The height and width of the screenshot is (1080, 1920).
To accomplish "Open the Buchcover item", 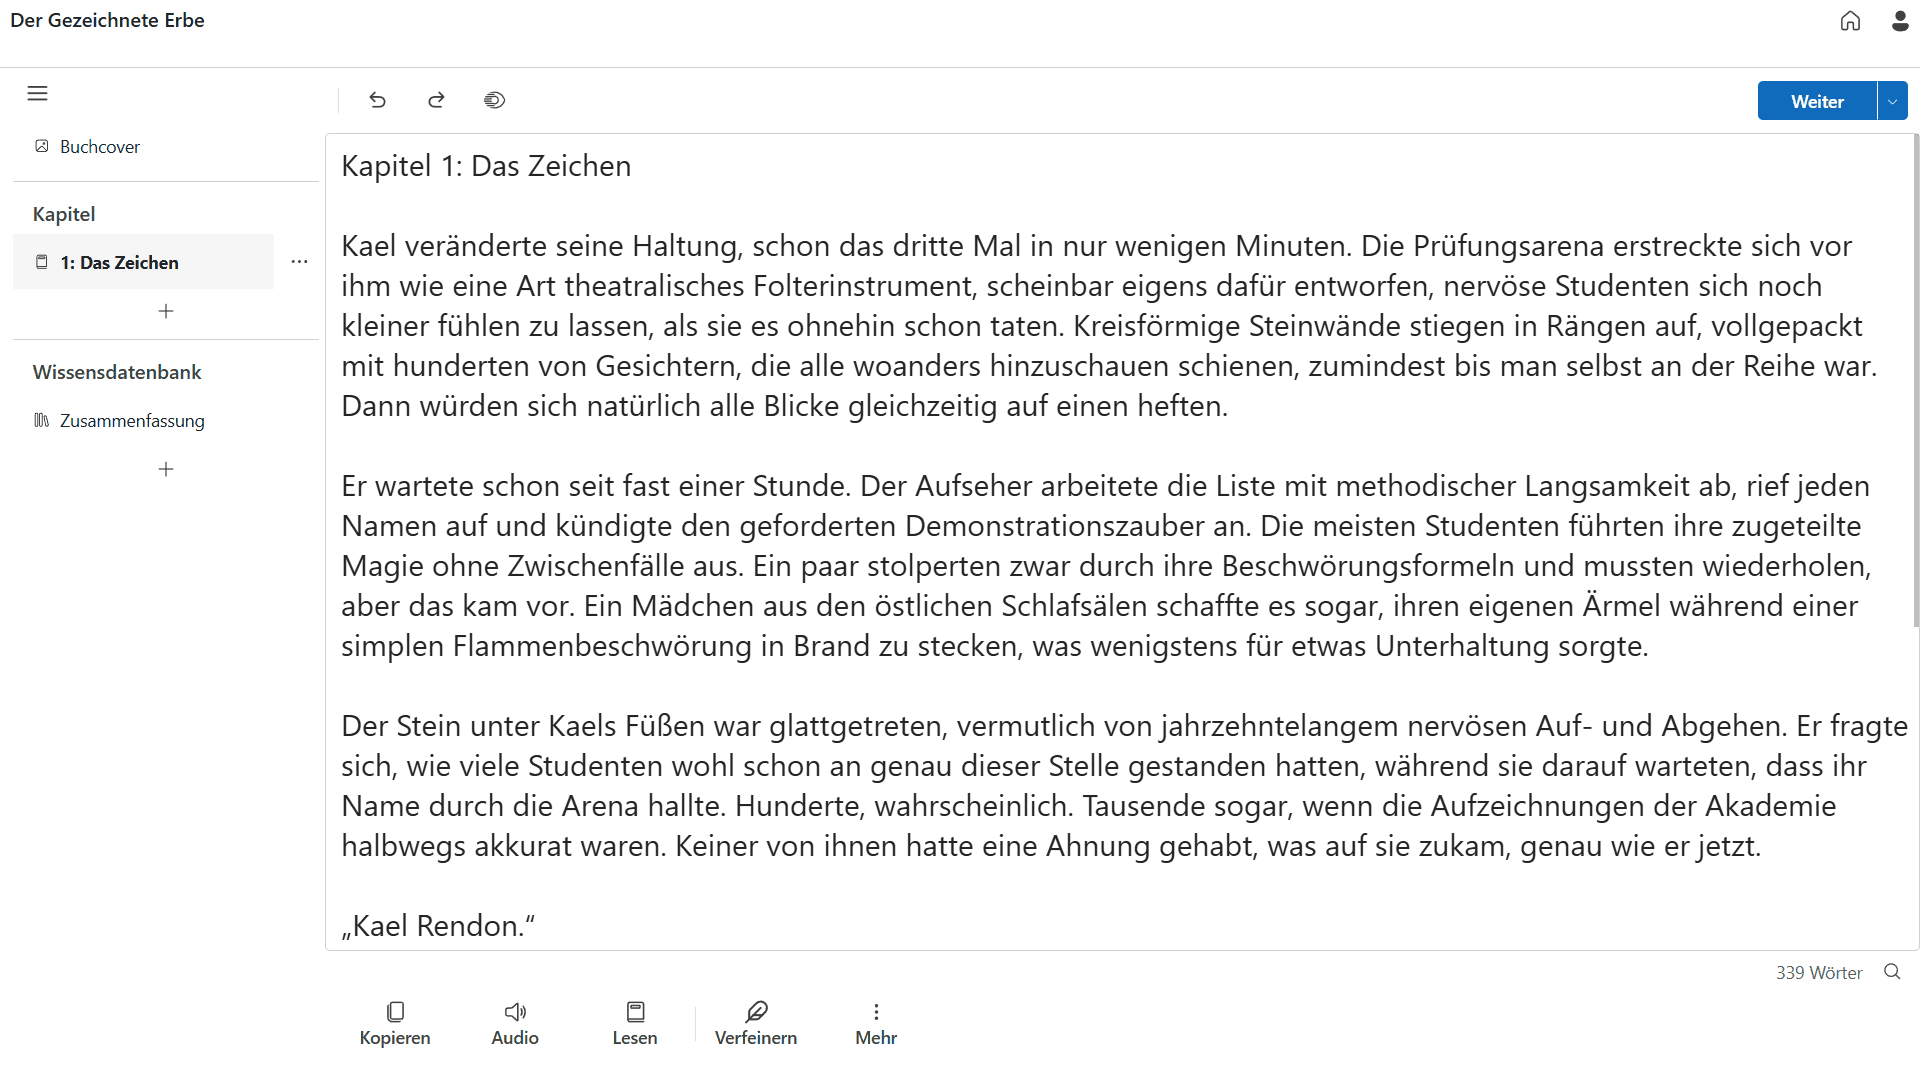I will click(x=99, y=147).
